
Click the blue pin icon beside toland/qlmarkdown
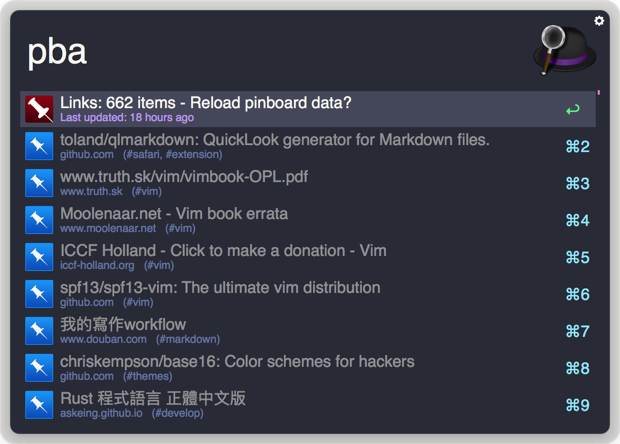(39, 146)
